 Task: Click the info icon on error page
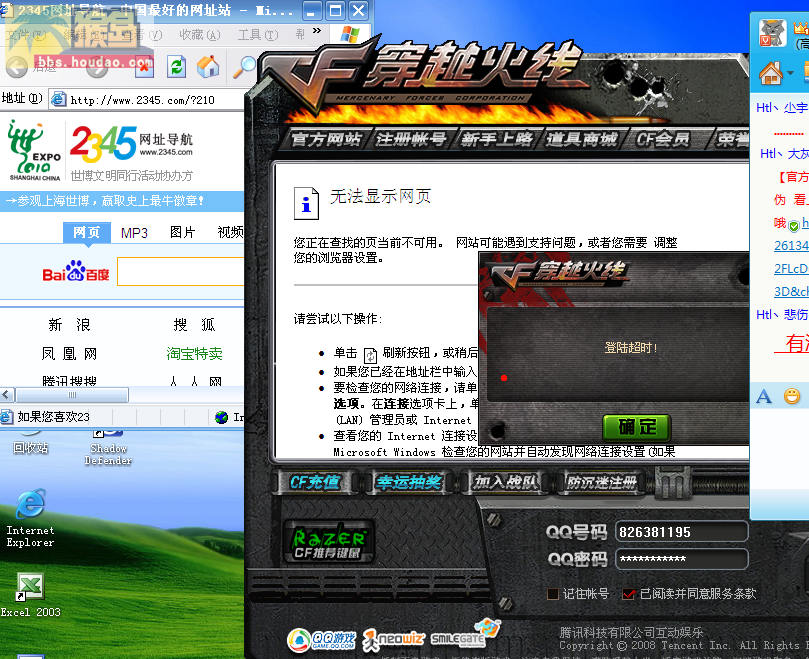pos(306,203)
